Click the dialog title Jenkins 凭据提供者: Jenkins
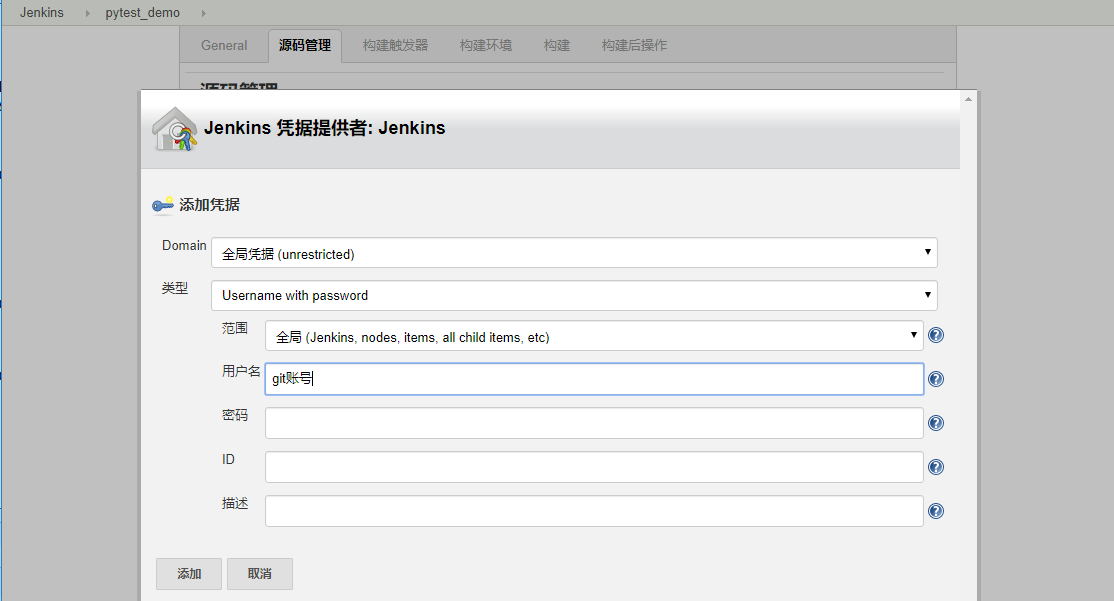This screenshot has width=1114, height=601. pyautogui.click(x=325, y=128)
